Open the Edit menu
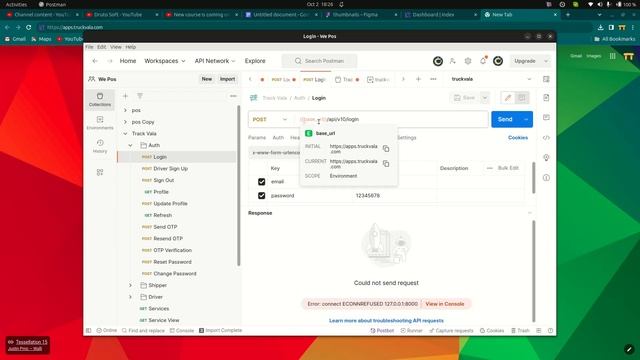This screenshot has width=640, height=360. (102, 47)
